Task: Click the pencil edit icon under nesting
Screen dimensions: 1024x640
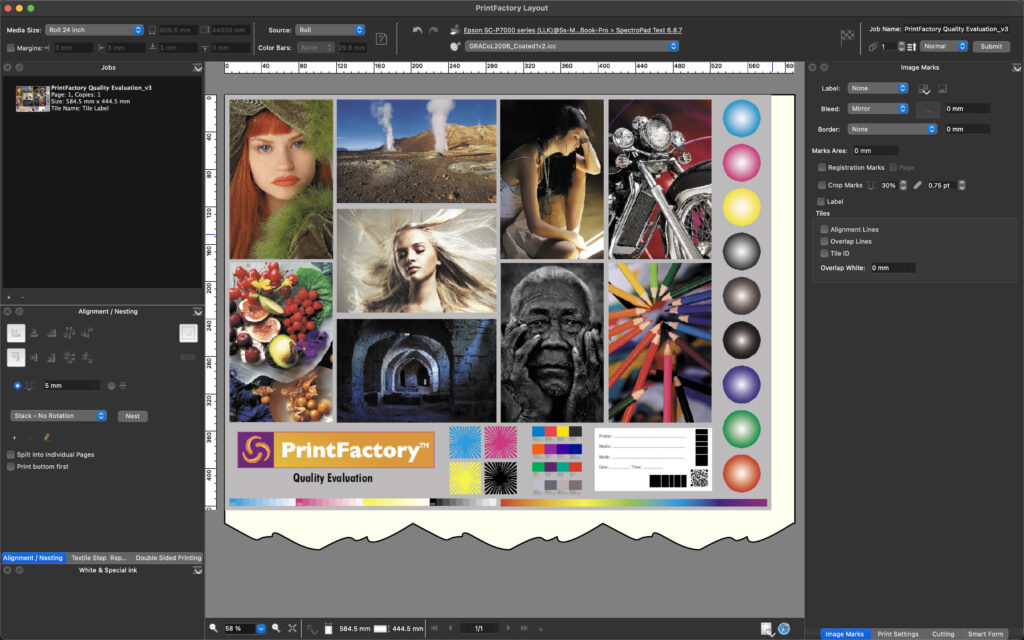Action: click(46, 437)
